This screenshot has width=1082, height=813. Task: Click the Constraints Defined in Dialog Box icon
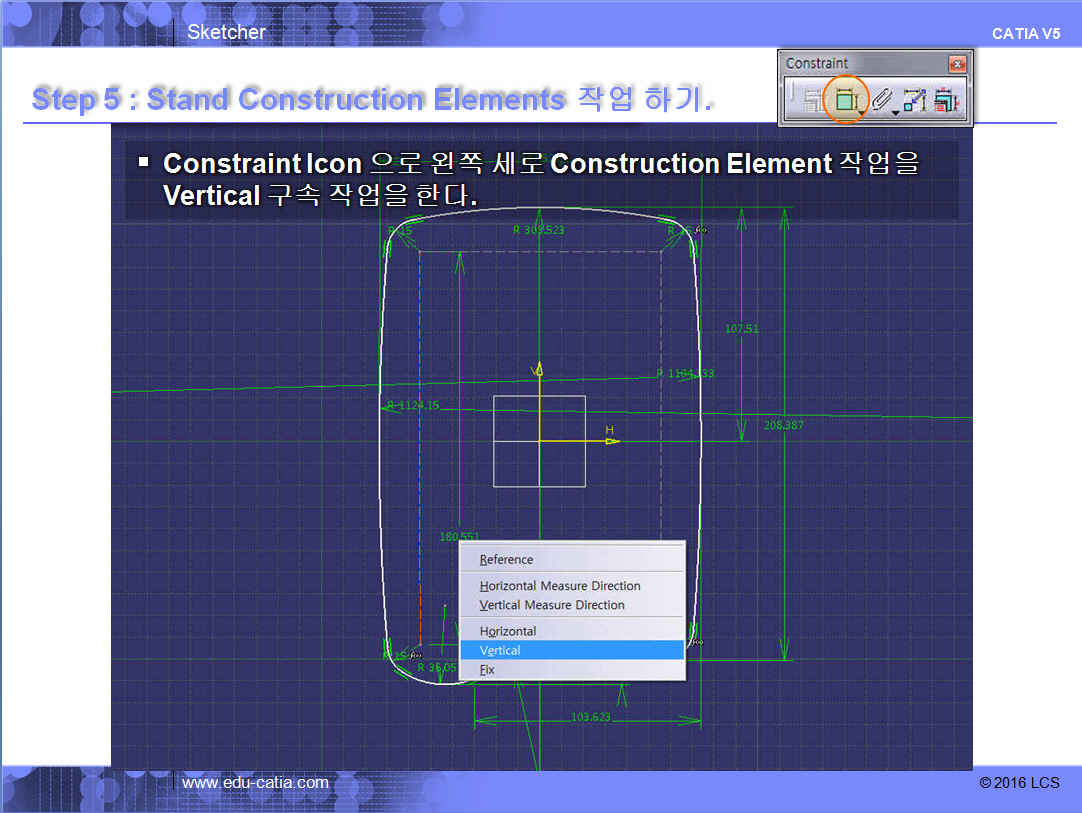(813, 100)
